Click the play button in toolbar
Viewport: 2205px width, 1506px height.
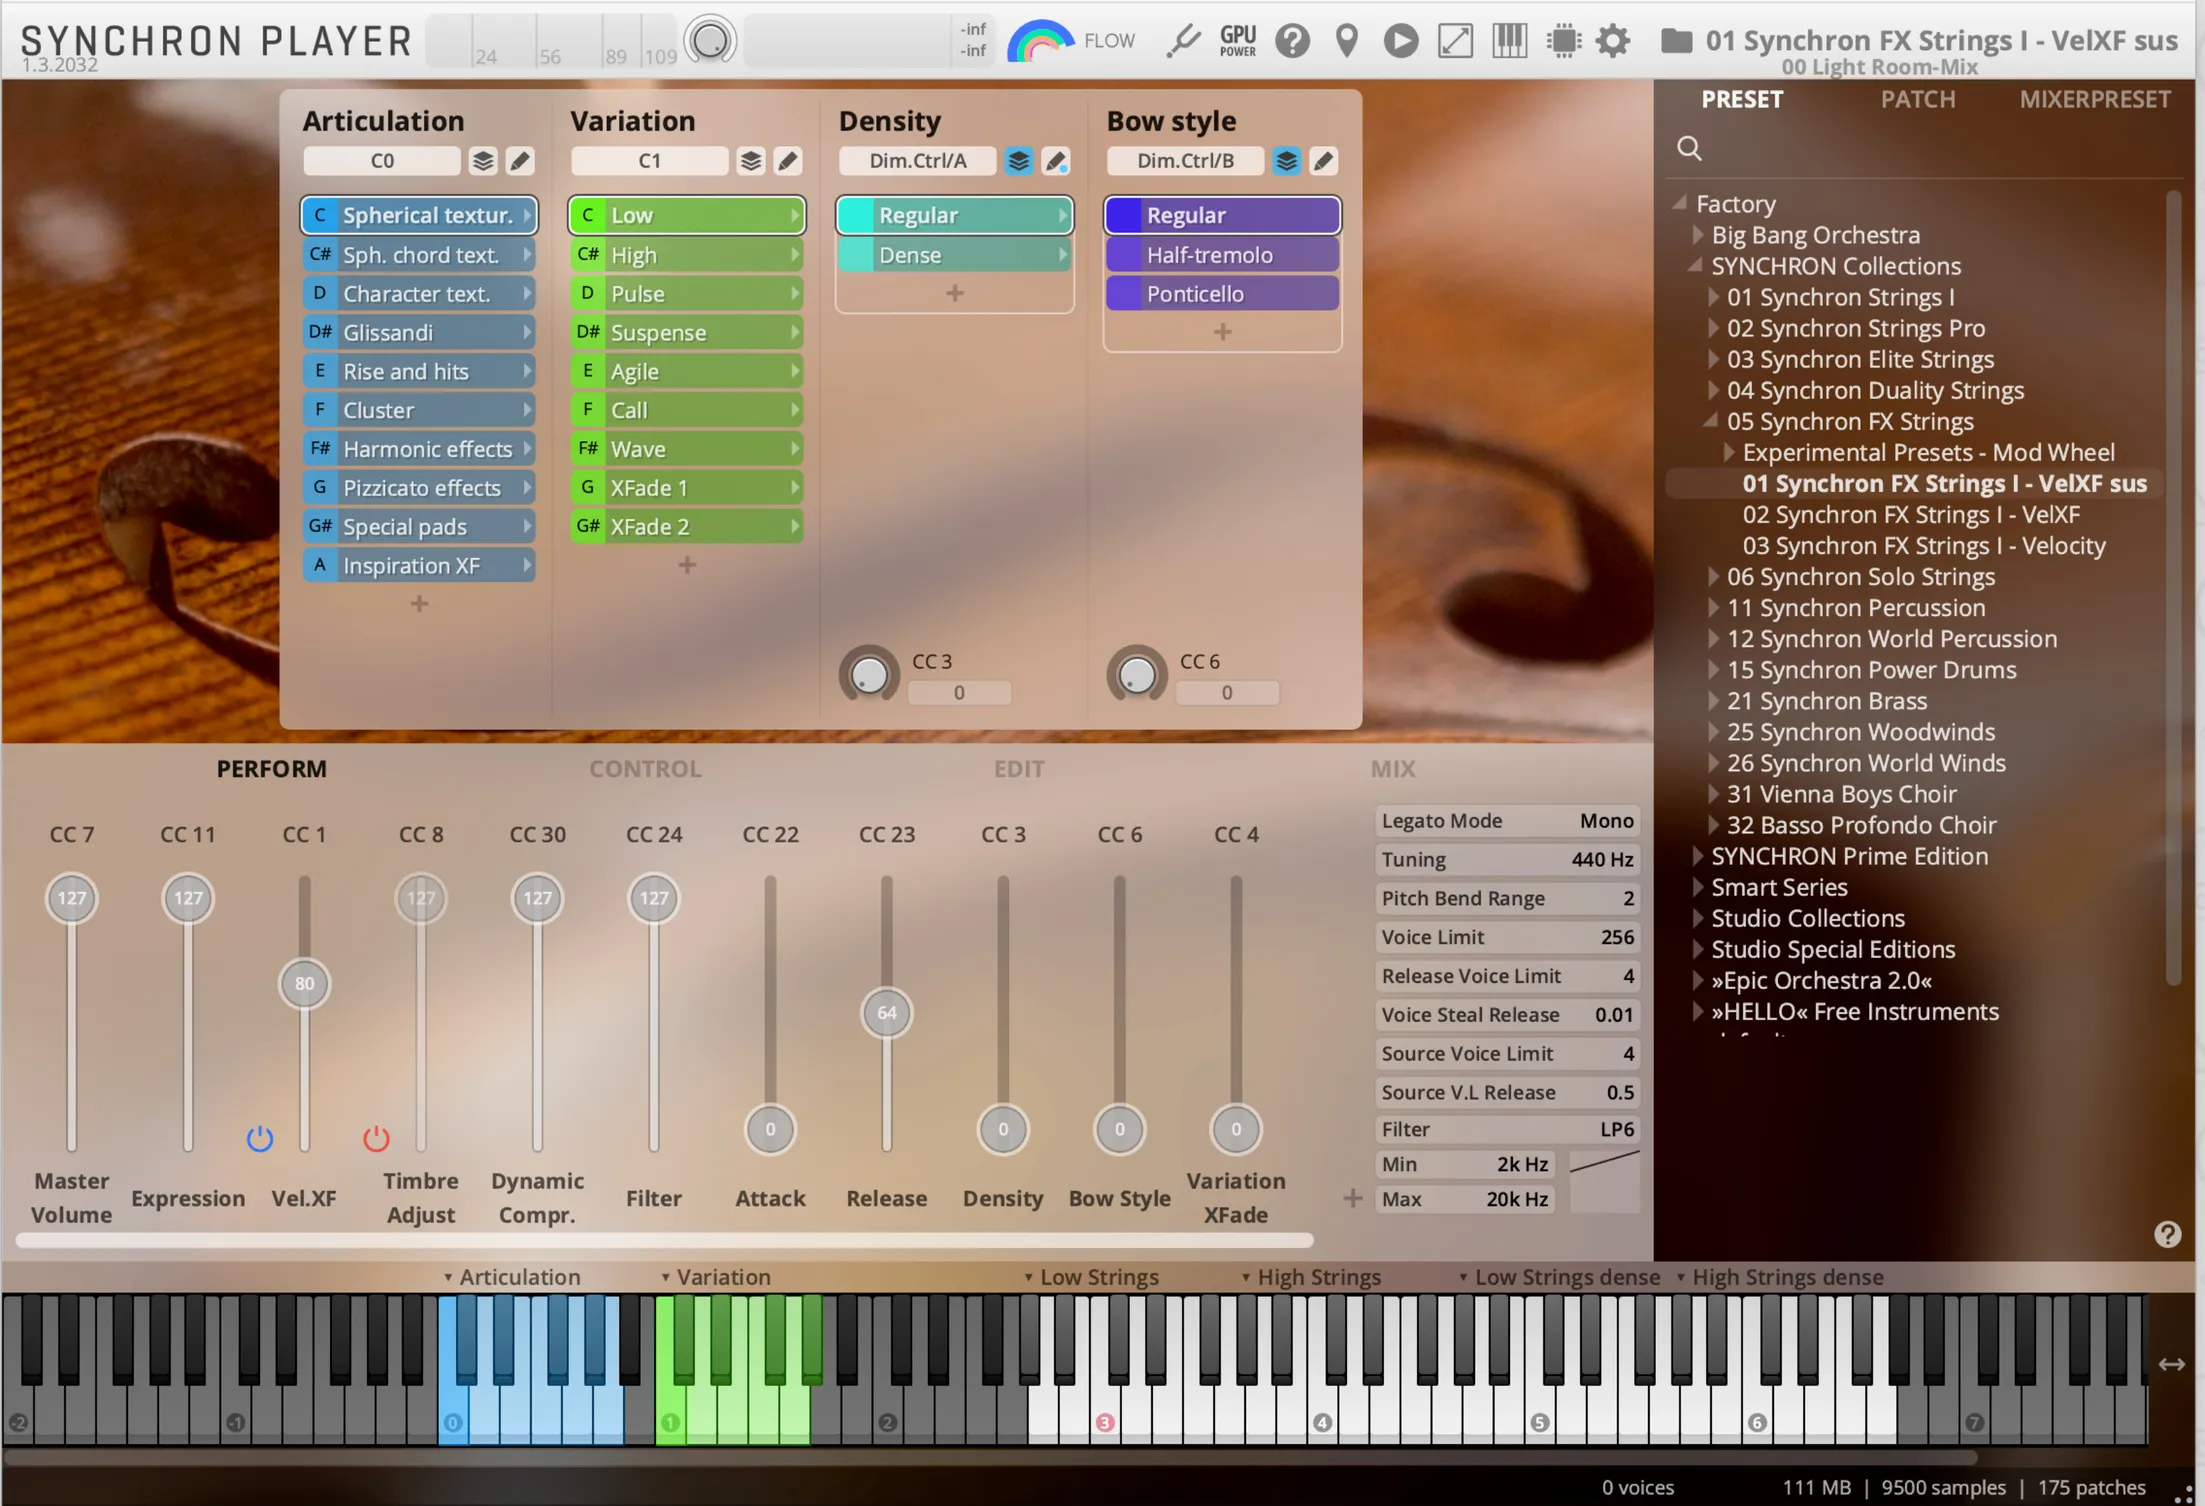point(1400,41)
